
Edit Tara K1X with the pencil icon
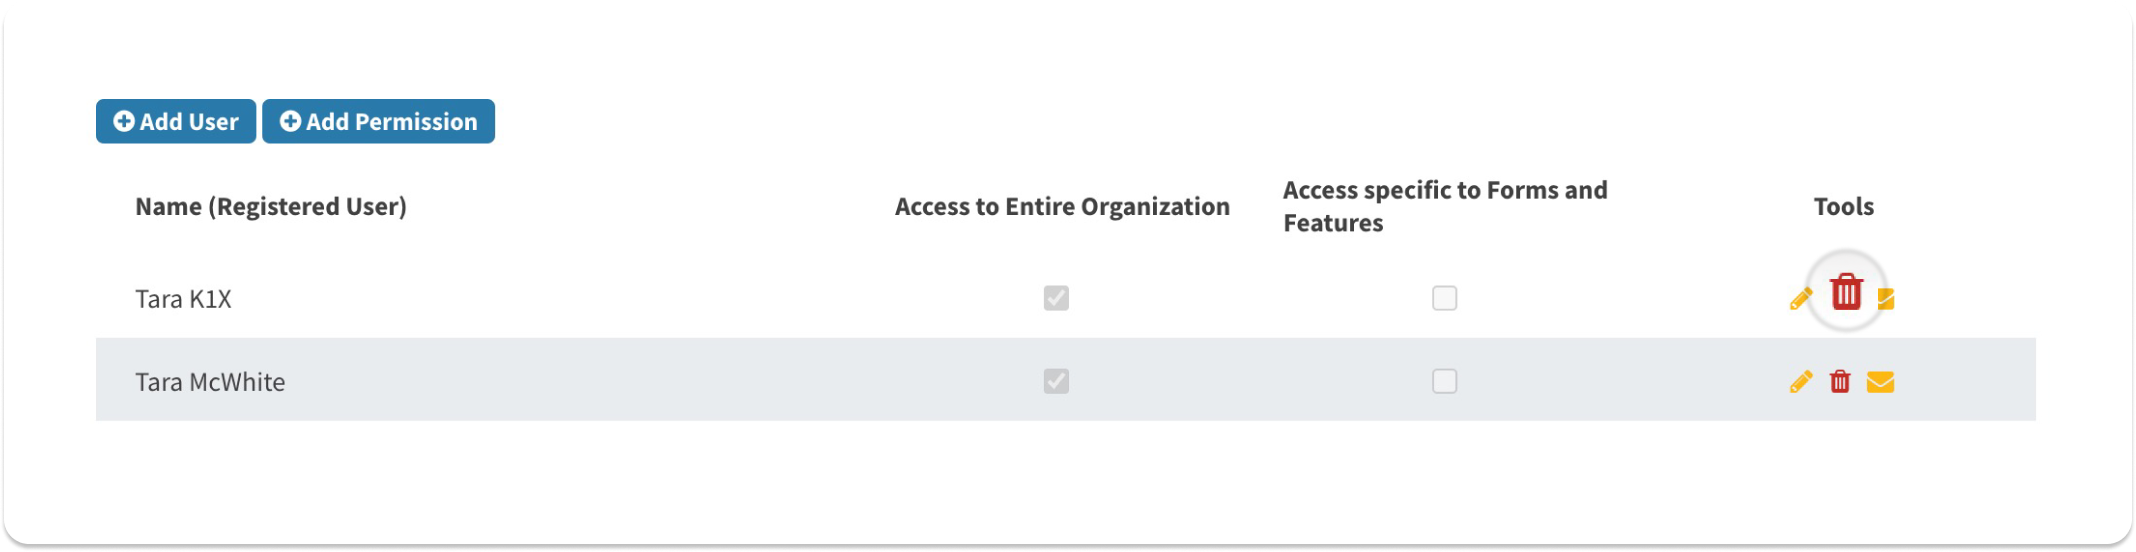coord(1801,298)
